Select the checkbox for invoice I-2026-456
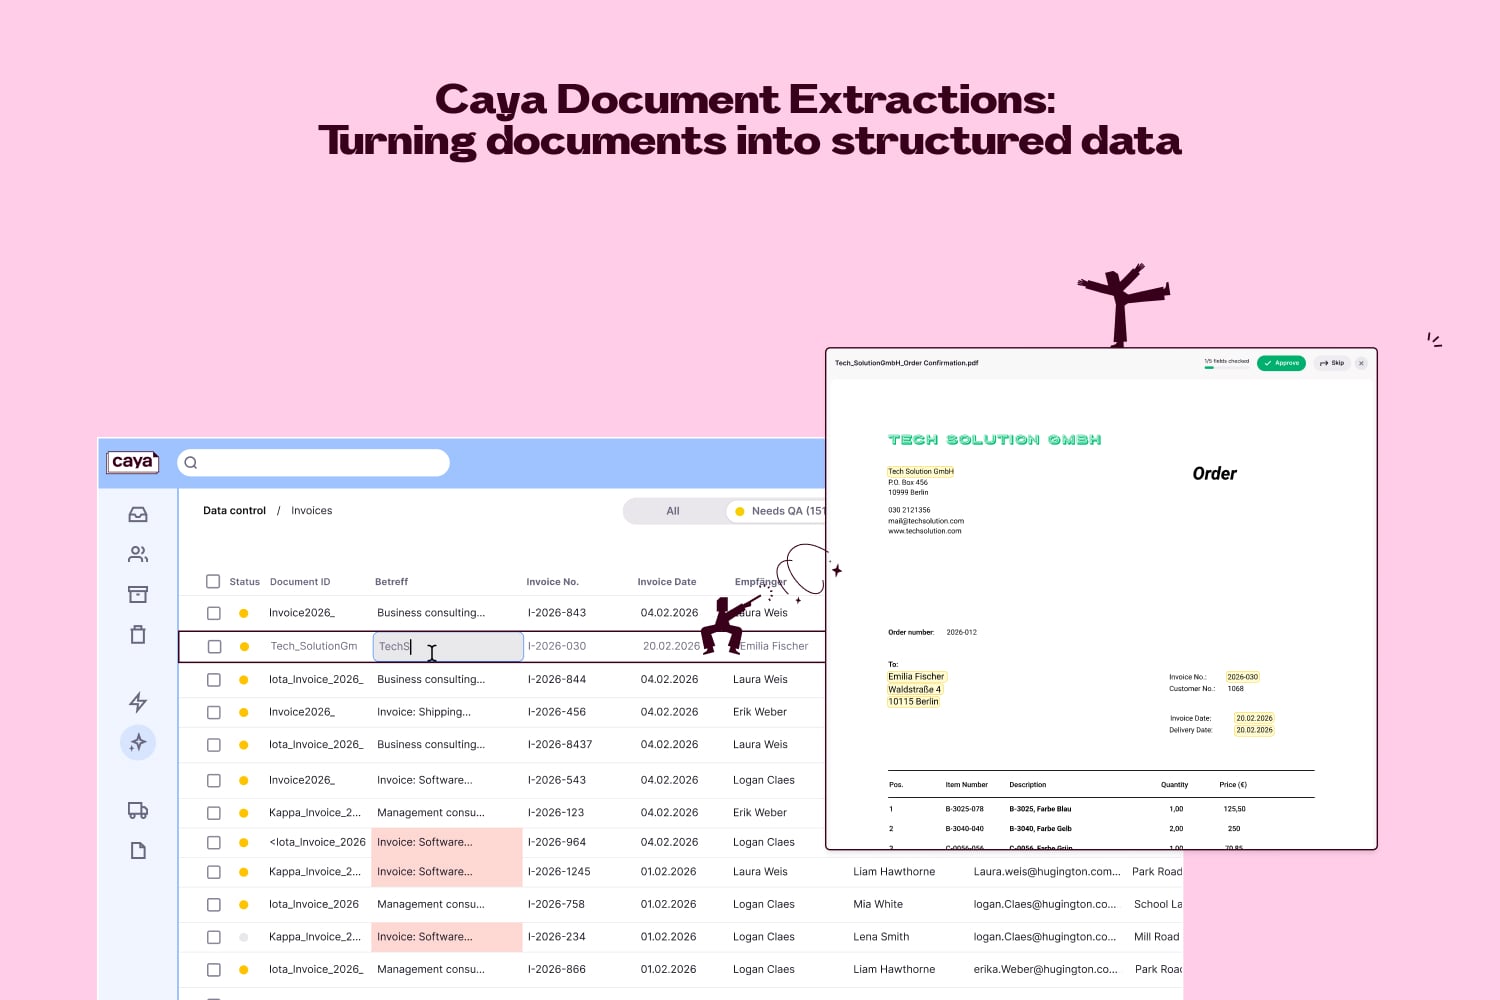Image resolution: width=1500 pixels, height=1000 pixels. coord(213,712)
